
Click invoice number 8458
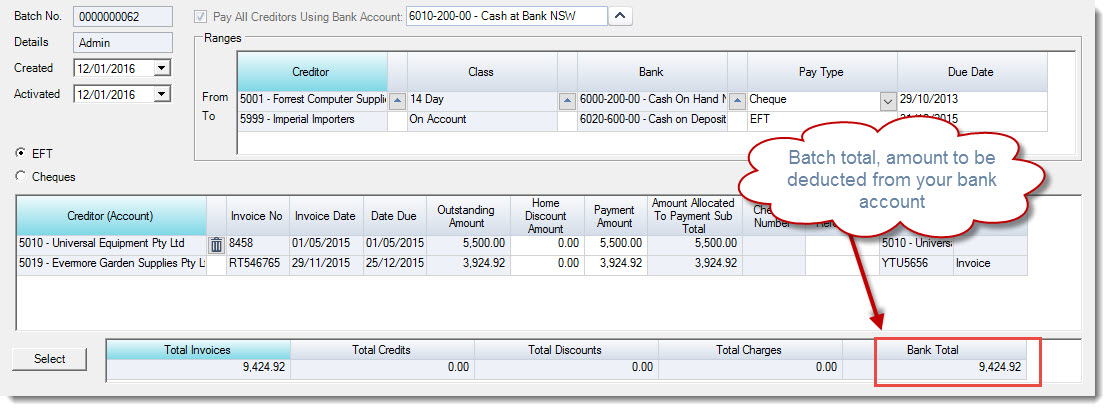pos(258,244)
